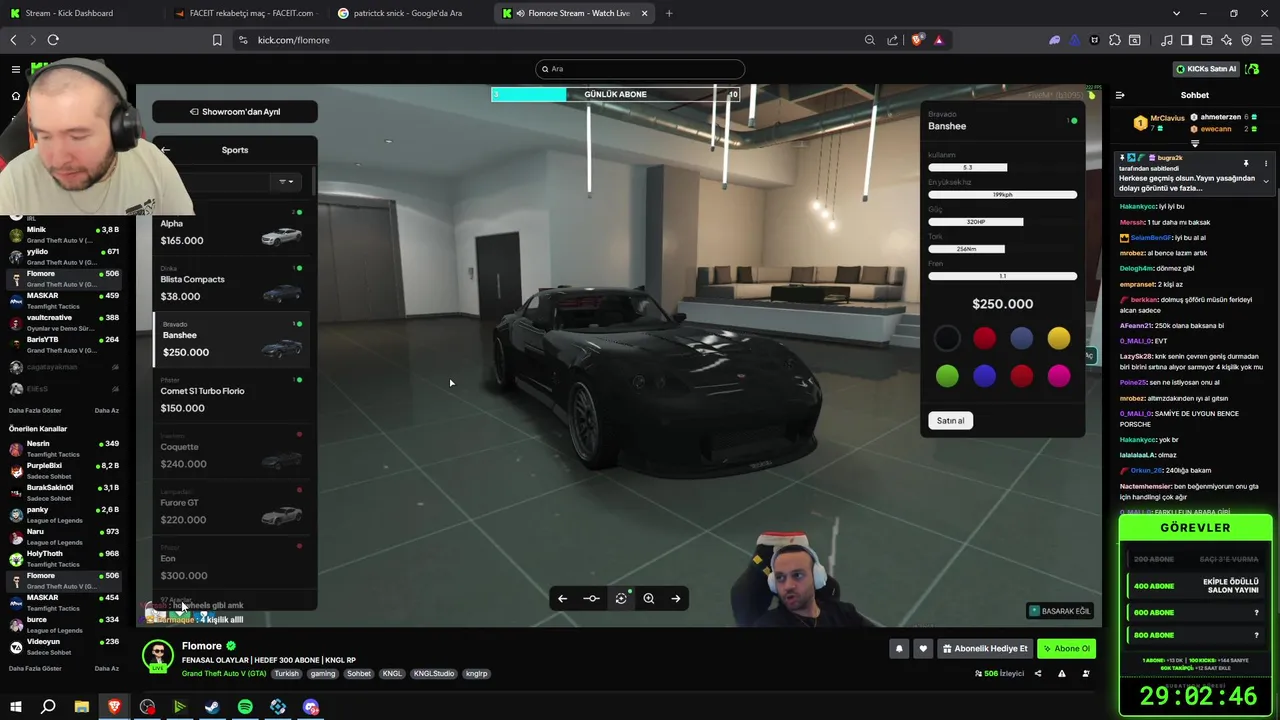Click Daha Fazla Göster under Önerilen Kanallar
The image size is (1280, 720).
point(35,668)
